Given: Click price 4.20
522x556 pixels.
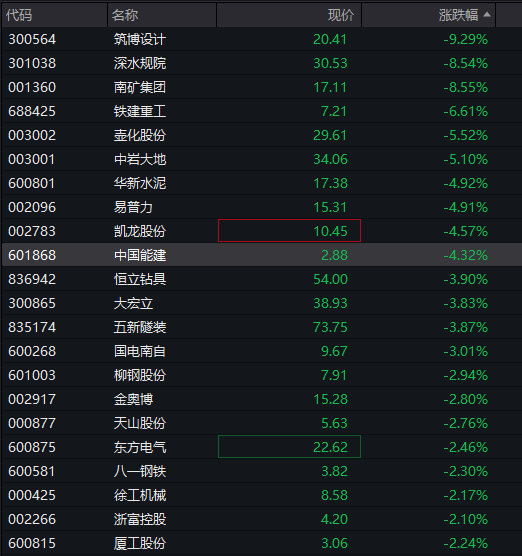Looking at the screenshot, I should (334, 519).
